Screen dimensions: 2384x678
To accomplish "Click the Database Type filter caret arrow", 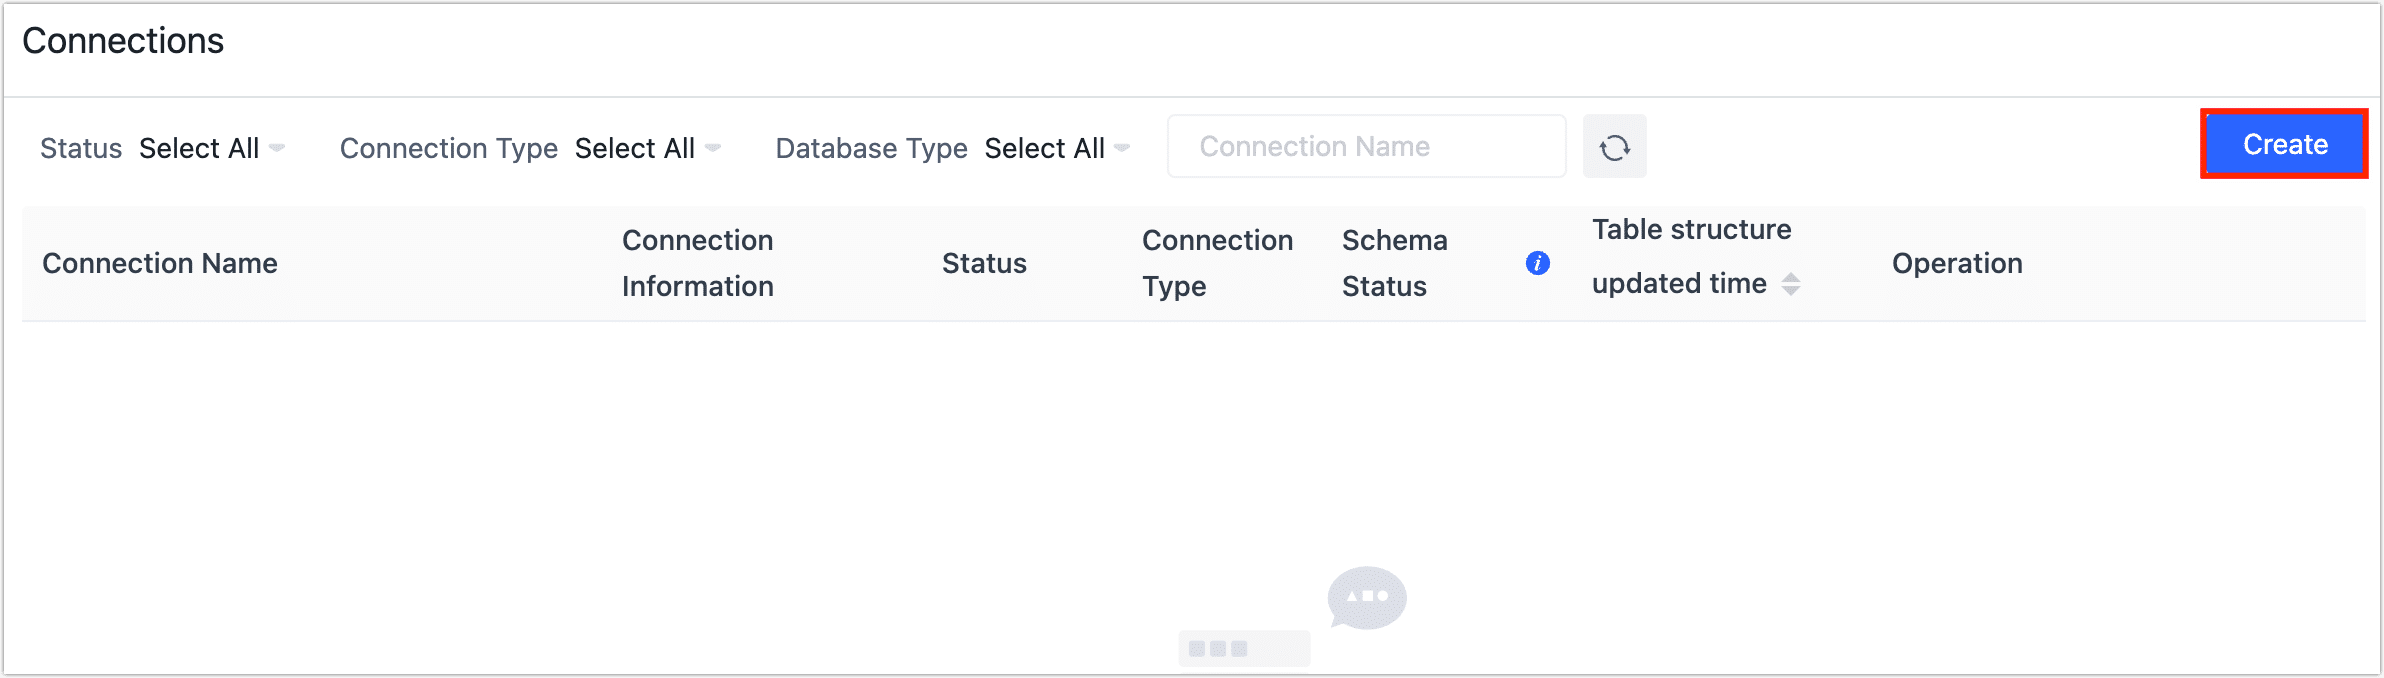I will pos(1122,148).
